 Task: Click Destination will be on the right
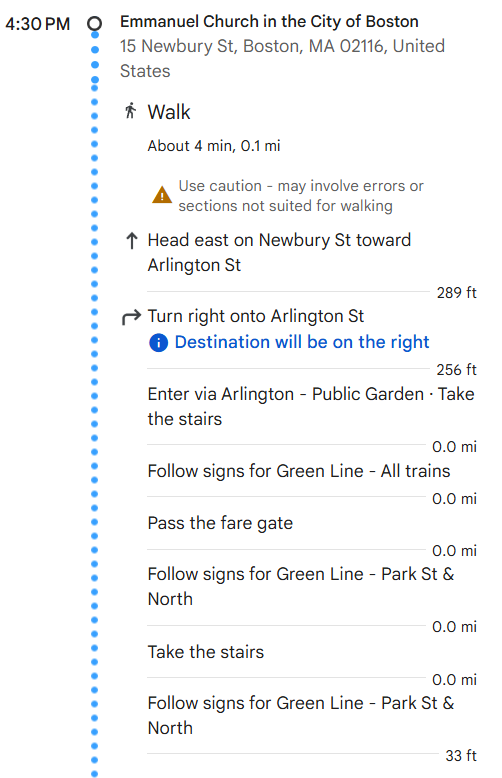[x=302, y=342]
